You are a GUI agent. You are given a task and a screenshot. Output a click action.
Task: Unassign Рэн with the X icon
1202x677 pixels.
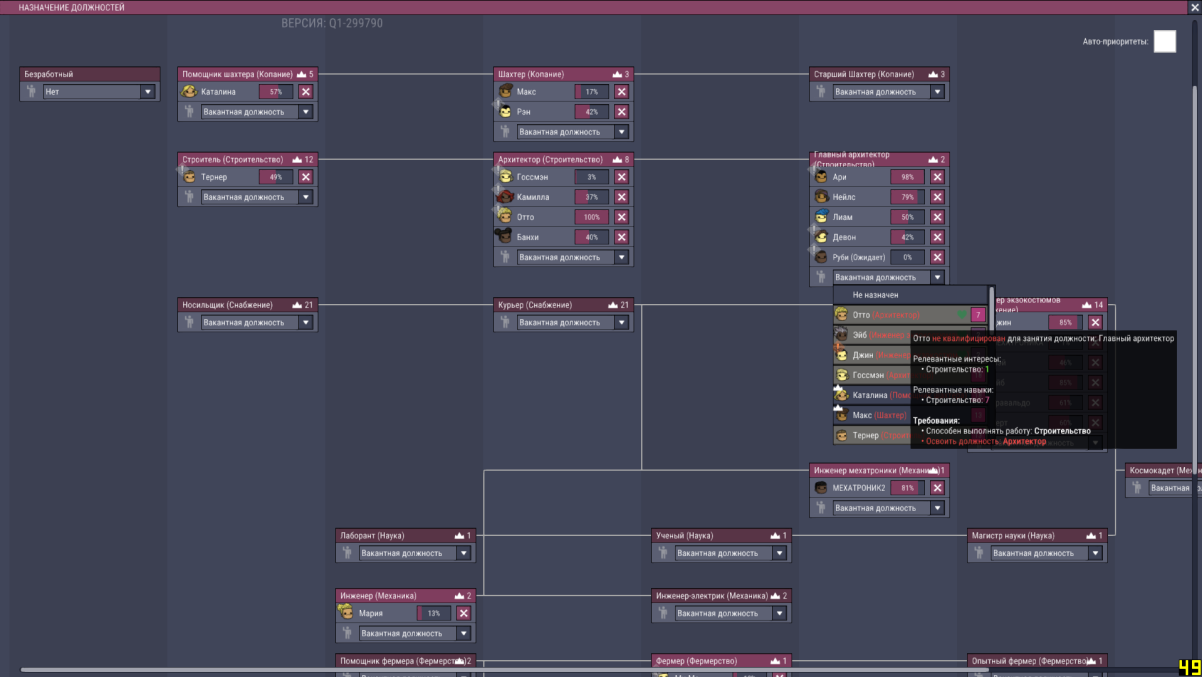[622, 112]
